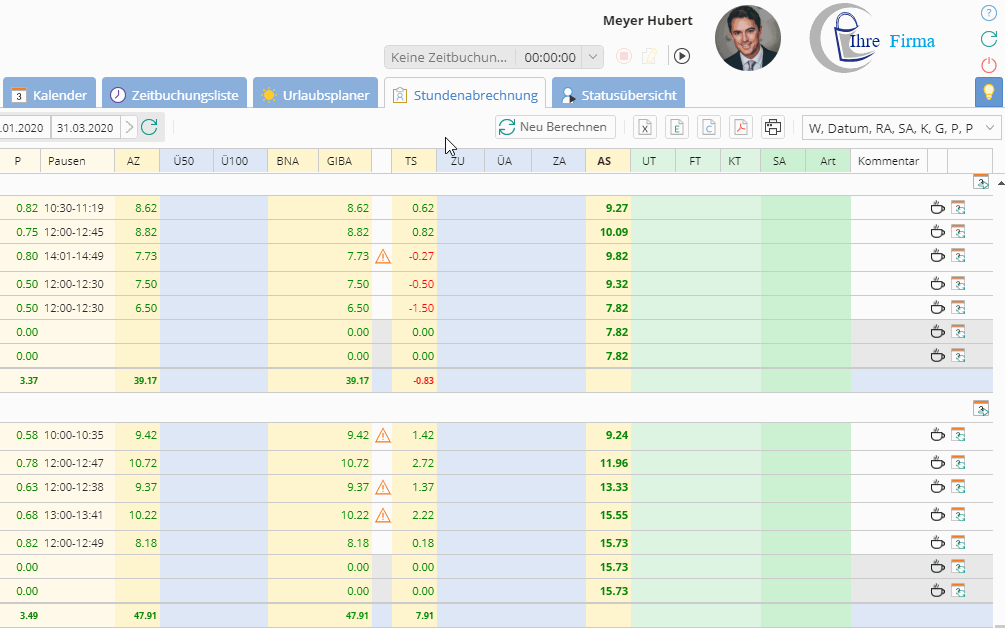Image resolution: width=1005 pixels, height=628 pixels.
Task: Expand the Keine Zeitbuchung dropdown arrow
Action: (x=593, y=57)
